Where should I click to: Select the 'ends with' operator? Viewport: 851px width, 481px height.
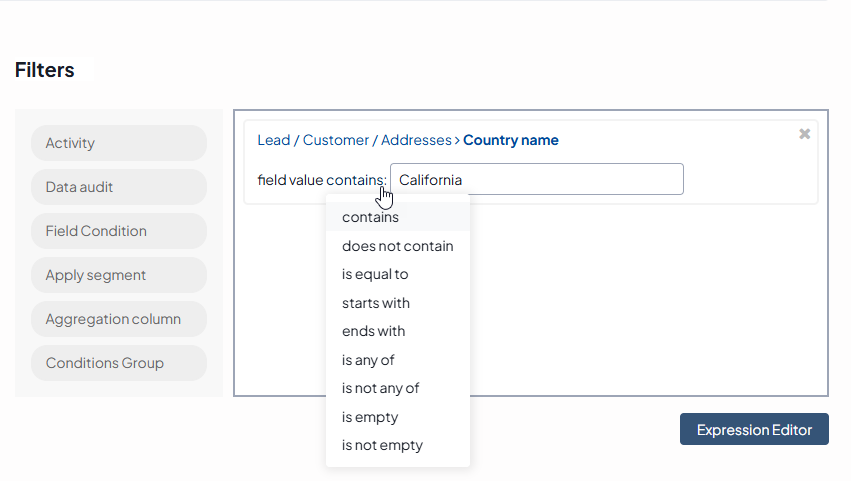373,331
